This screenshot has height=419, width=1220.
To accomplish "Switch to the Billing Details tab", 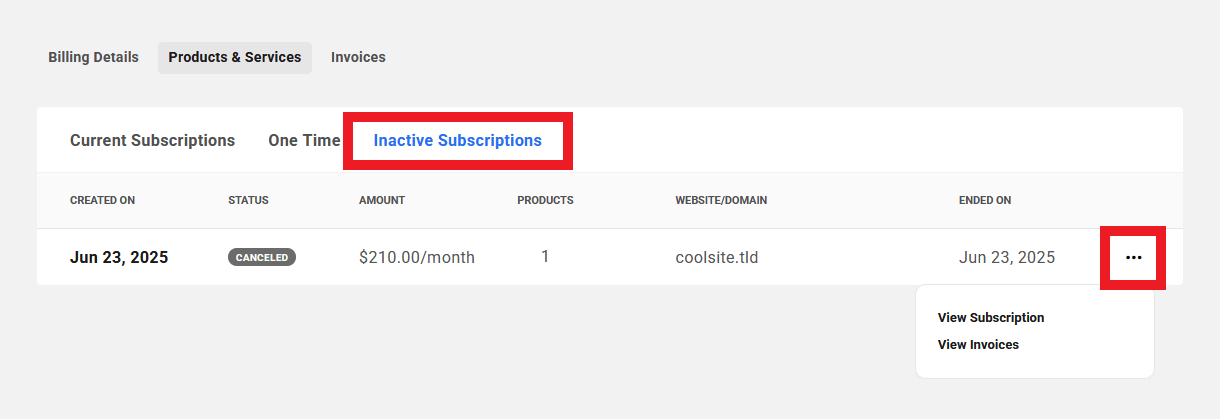I will point(93,57).
